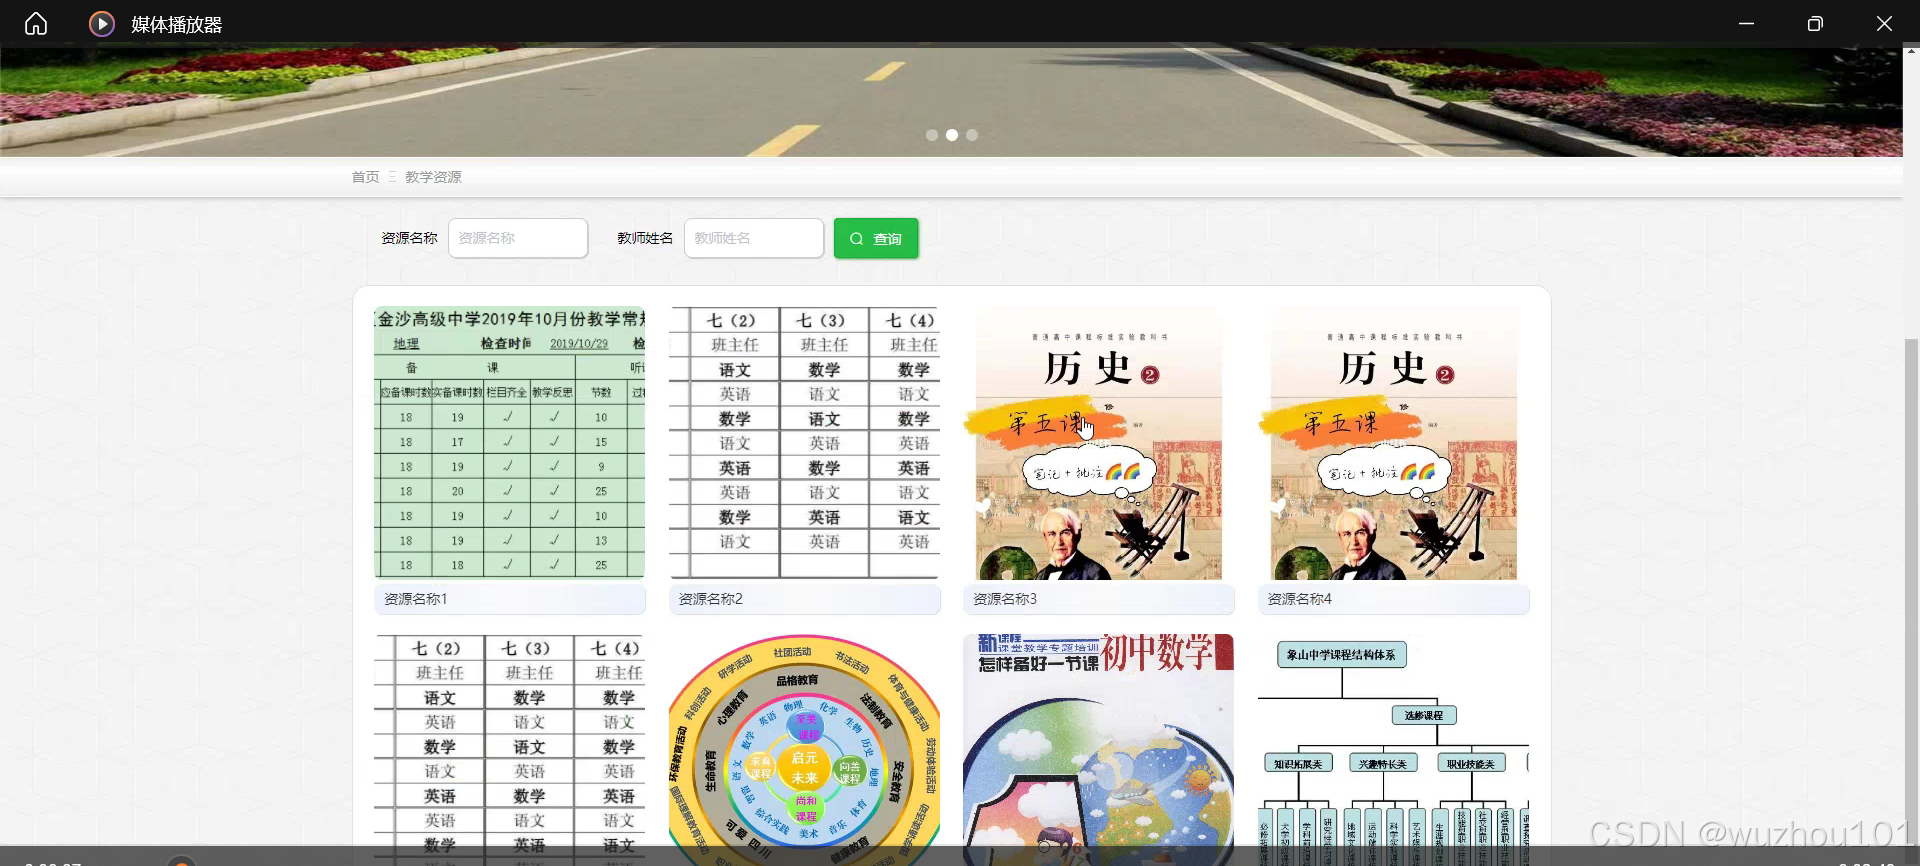The height and width of the screenshot is (866, 1920).
Task: Open the 象山中学课程结构体系 chart thumbnail
Action: coord(1394,750)
